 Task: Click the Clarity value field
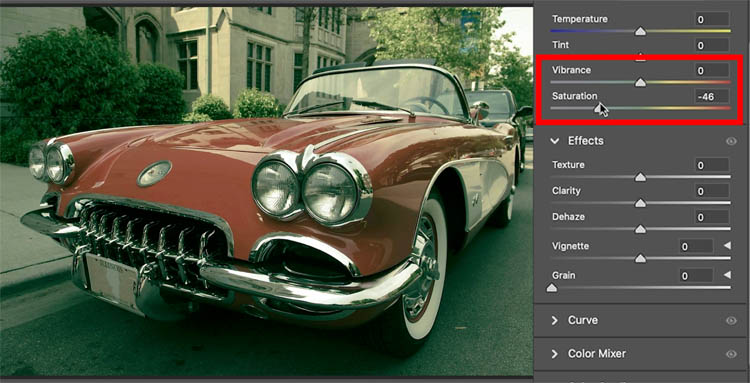coord(712,191)
